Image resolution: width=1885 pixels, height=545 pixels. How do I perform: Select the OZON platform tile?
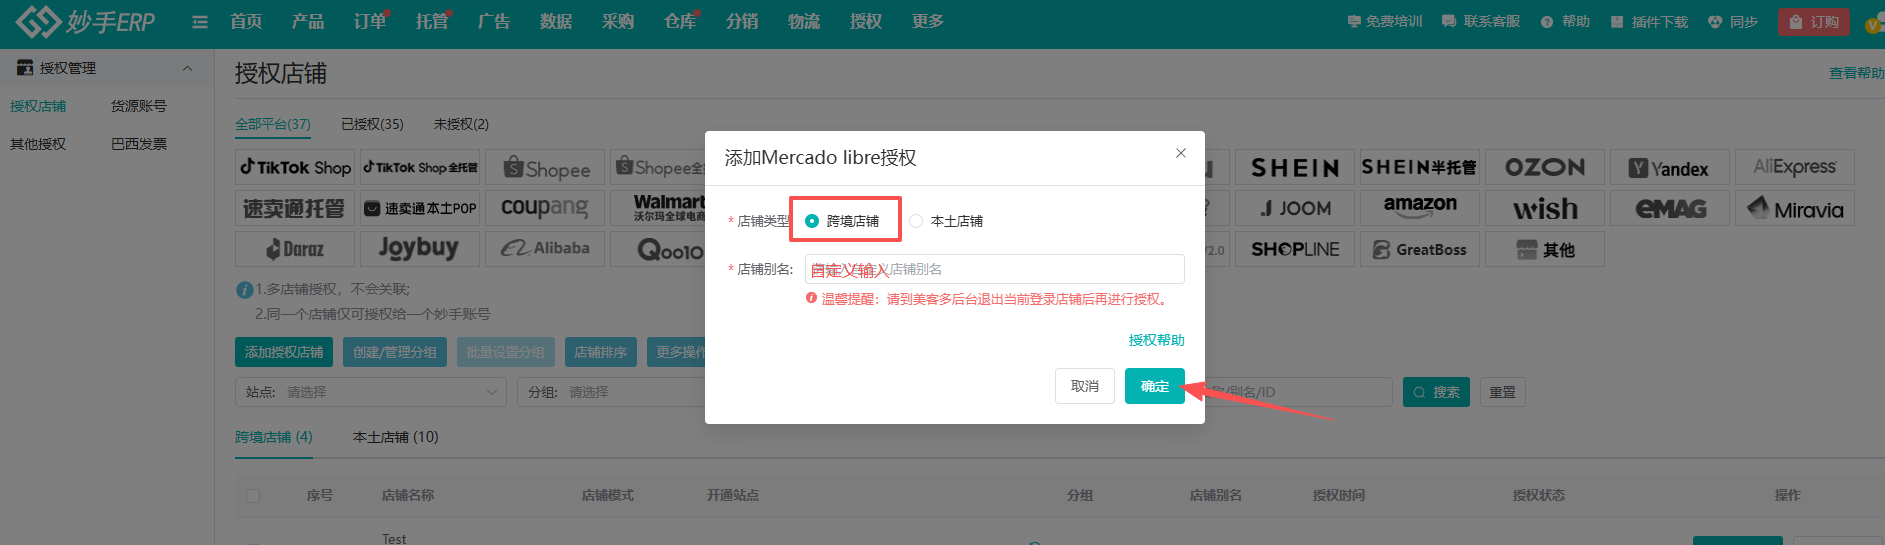1545,167
